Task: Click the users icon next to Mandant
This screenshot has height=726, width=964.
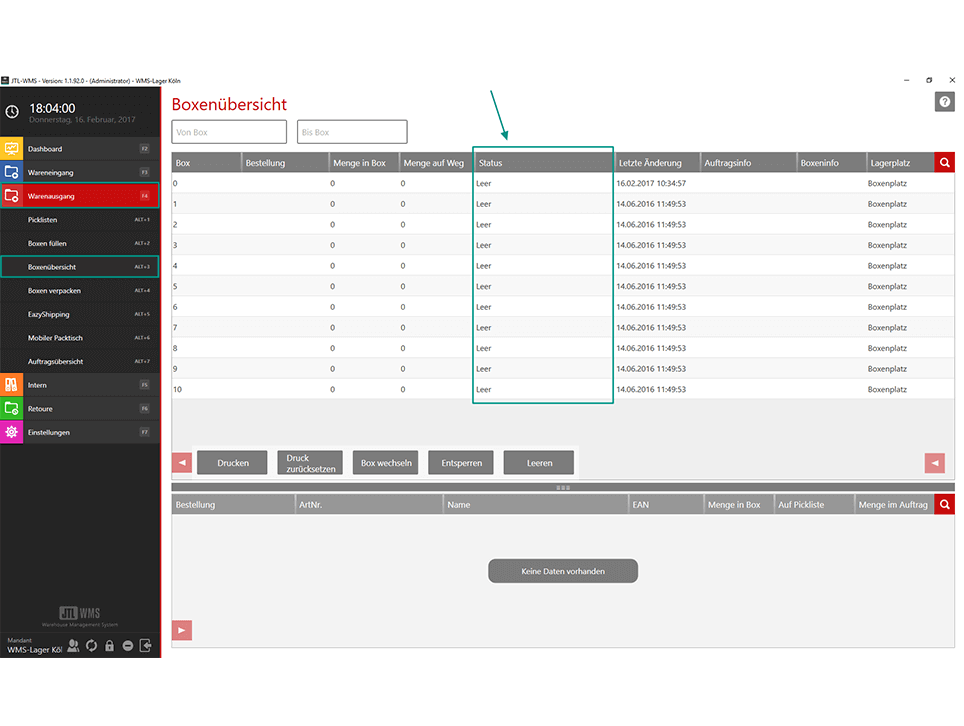Action: 73,646
